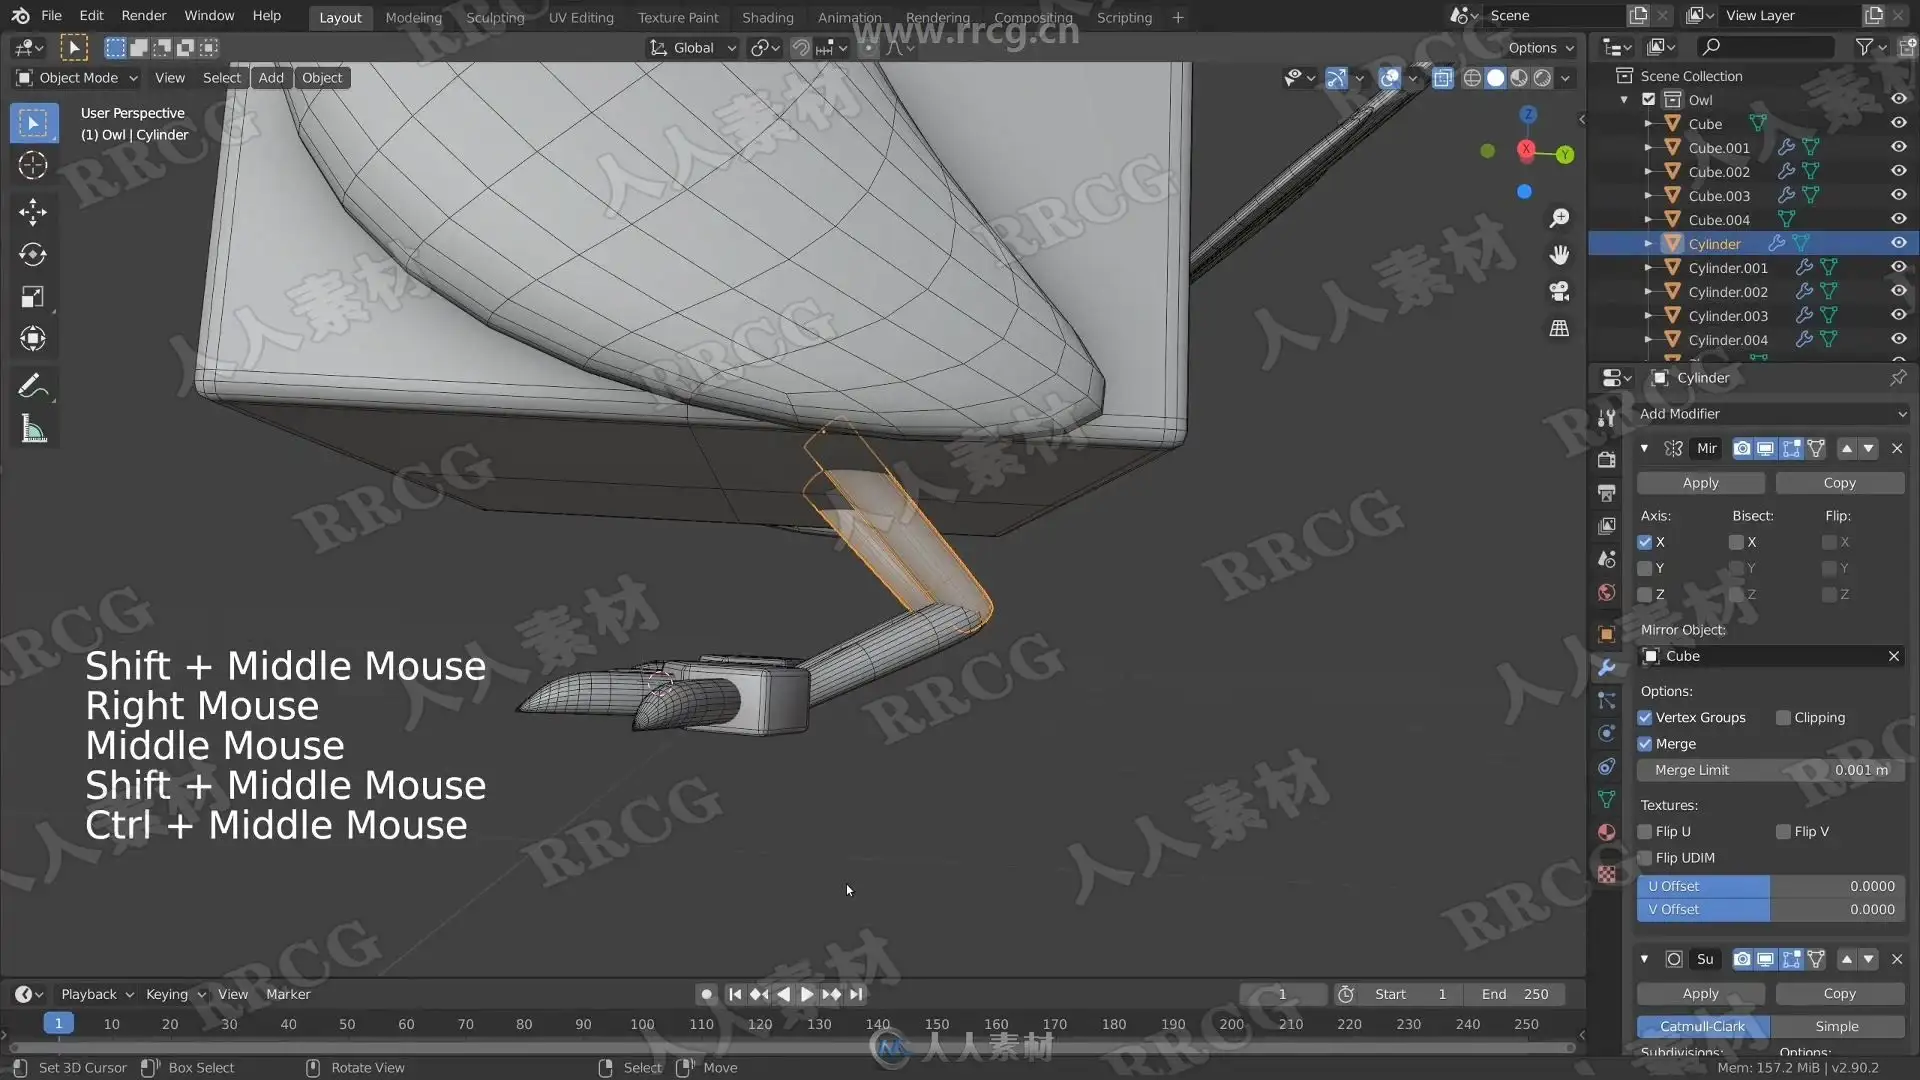Open the Modifier properties wrench tab
This screenshot has height=1080, width=1920.
coord(1607,667)
